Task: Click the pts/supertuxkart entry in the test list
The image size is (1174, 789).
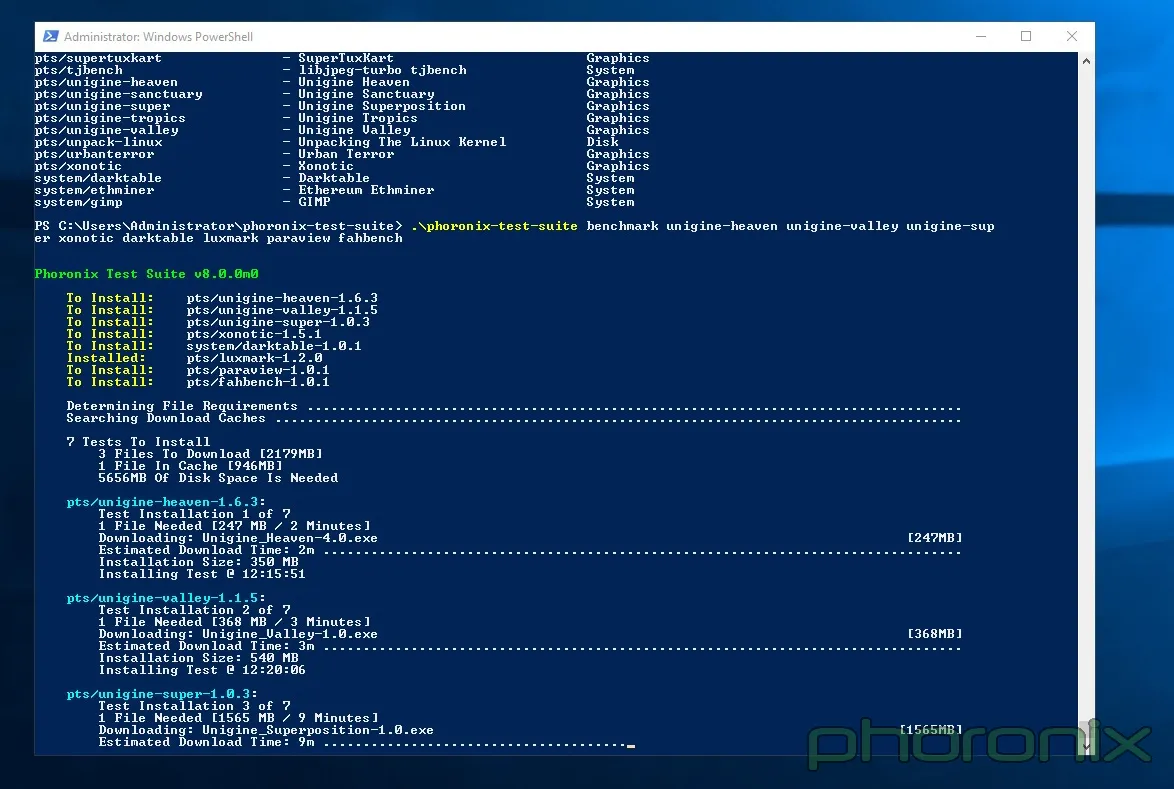Action: pos(97,58)
